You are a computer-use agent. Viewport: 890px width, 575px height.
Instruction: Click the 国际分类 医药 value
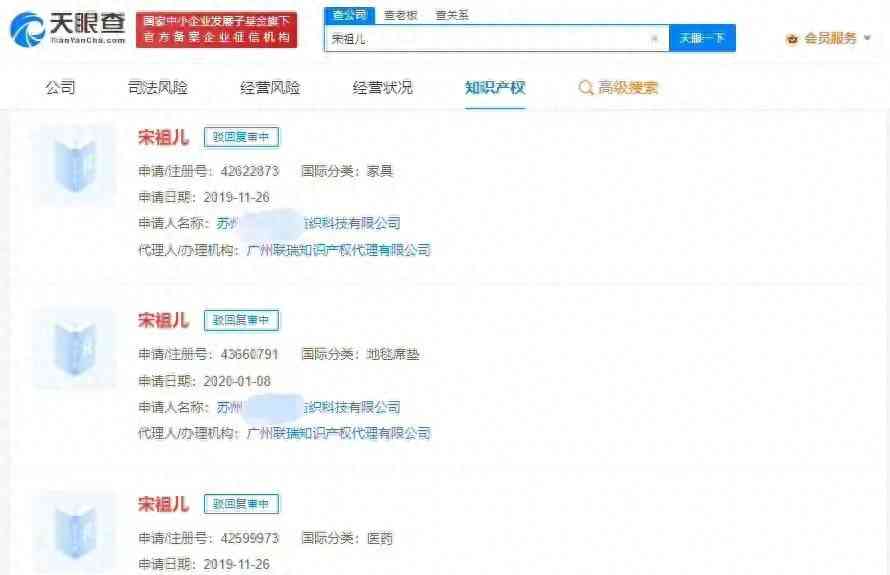pos(380,538)
